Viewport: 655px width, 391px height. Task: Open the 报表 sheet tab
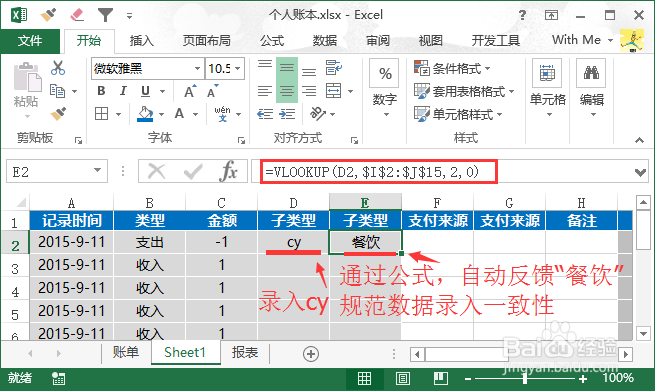point(245,353)
